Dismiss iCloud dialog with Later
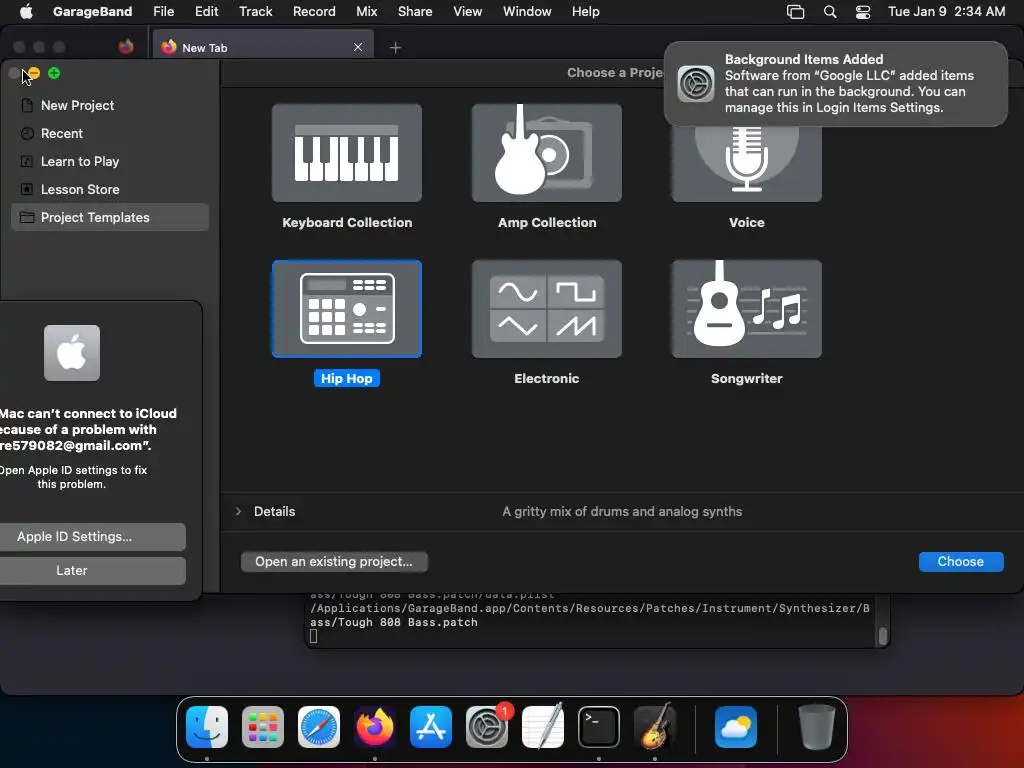The image size is (1024, 768). [x=93, y=571]
